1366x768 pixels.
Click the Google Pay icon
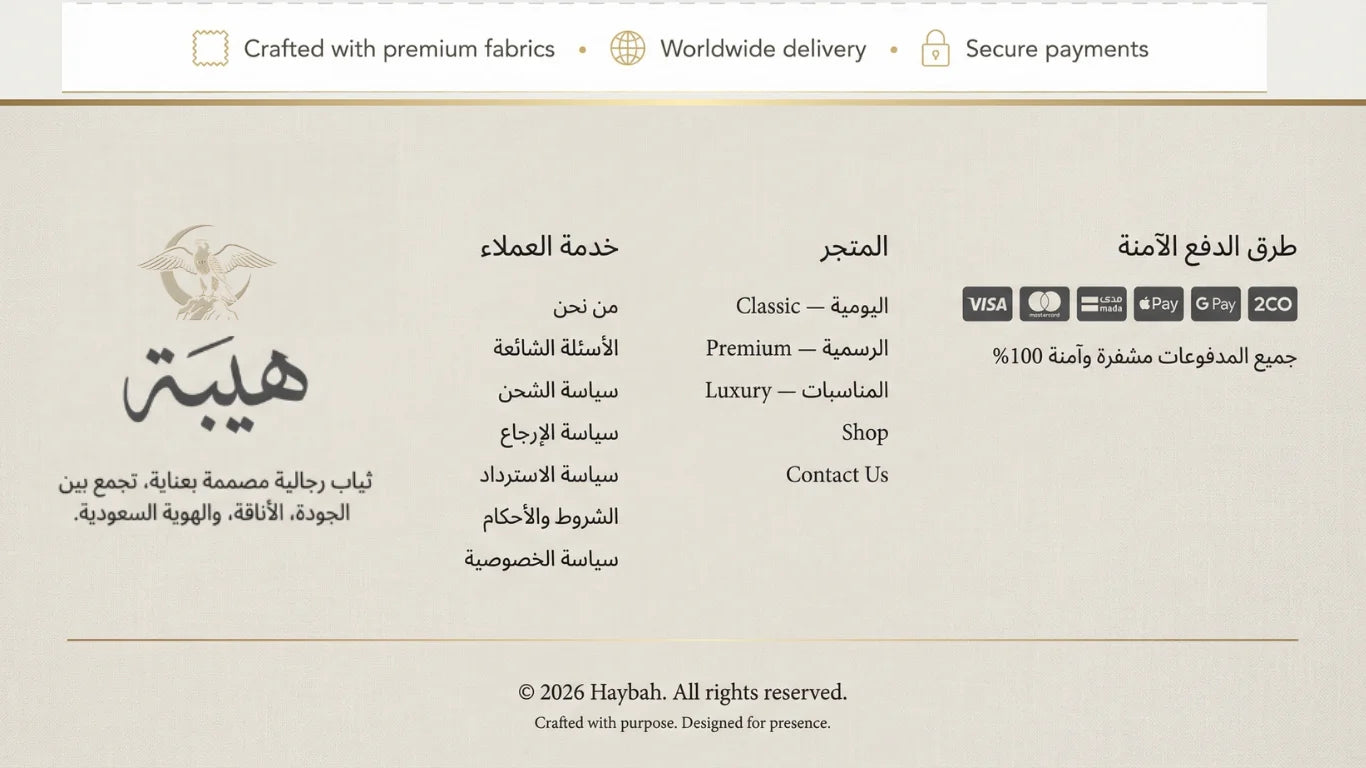point(1215,304)
